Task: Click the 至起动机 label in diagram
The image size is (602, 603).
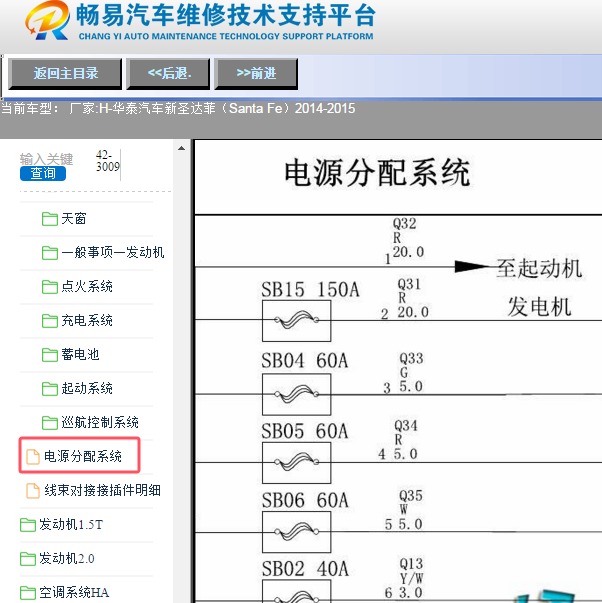Action: [539, 268]
